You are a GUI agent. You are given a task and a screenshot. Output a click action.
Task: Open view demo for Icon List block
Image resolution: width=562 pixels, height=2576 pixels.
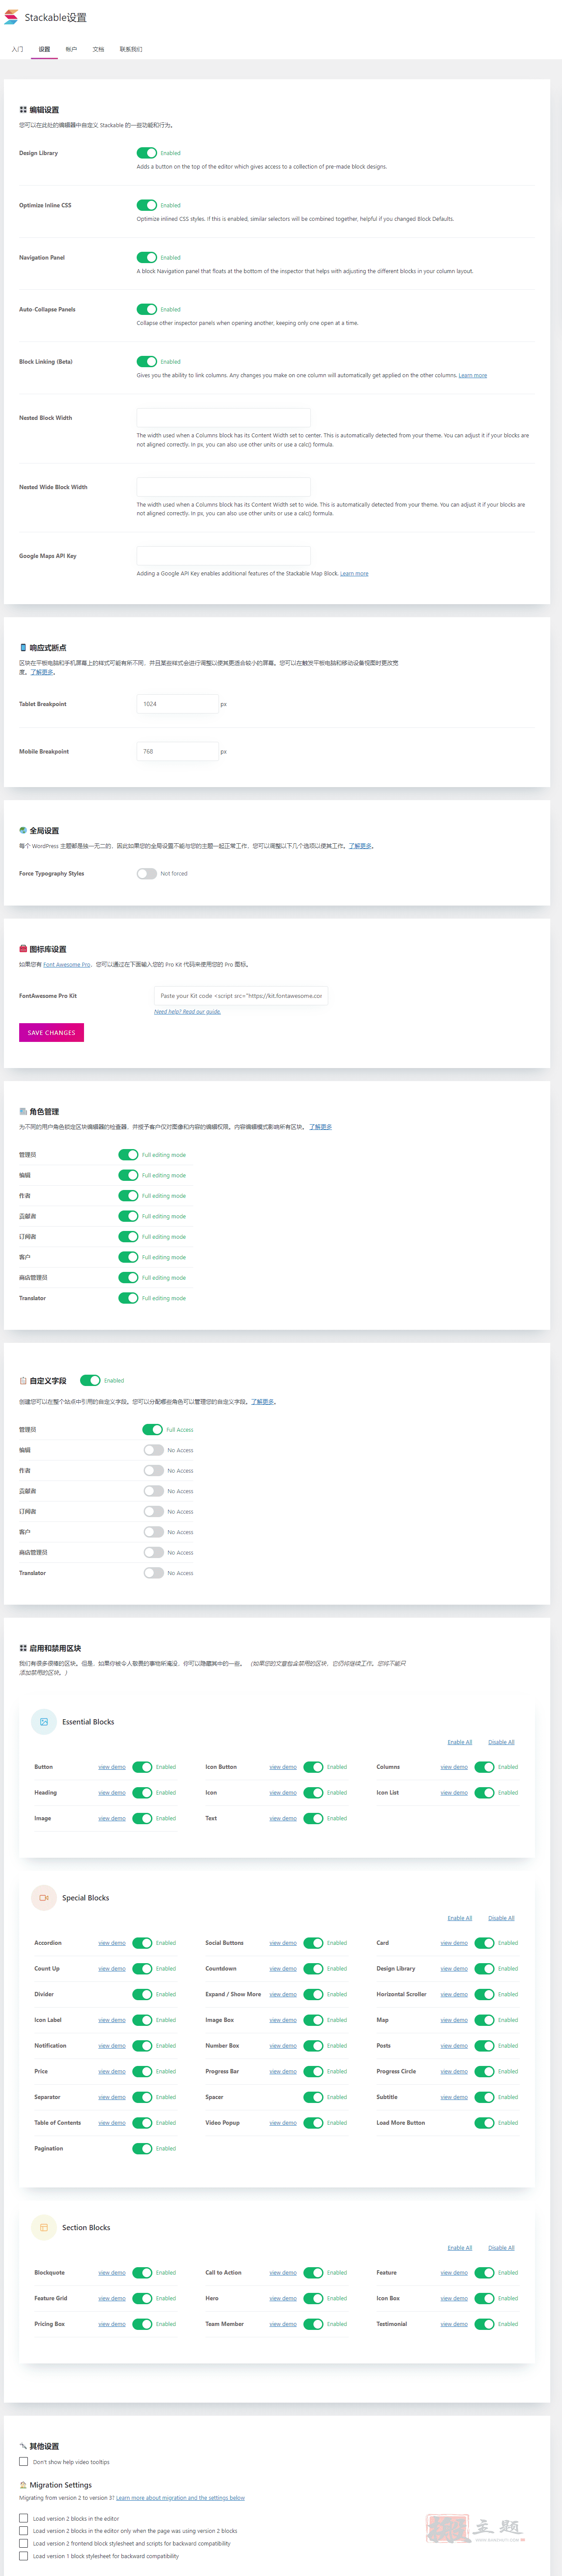pos(454,1793)
